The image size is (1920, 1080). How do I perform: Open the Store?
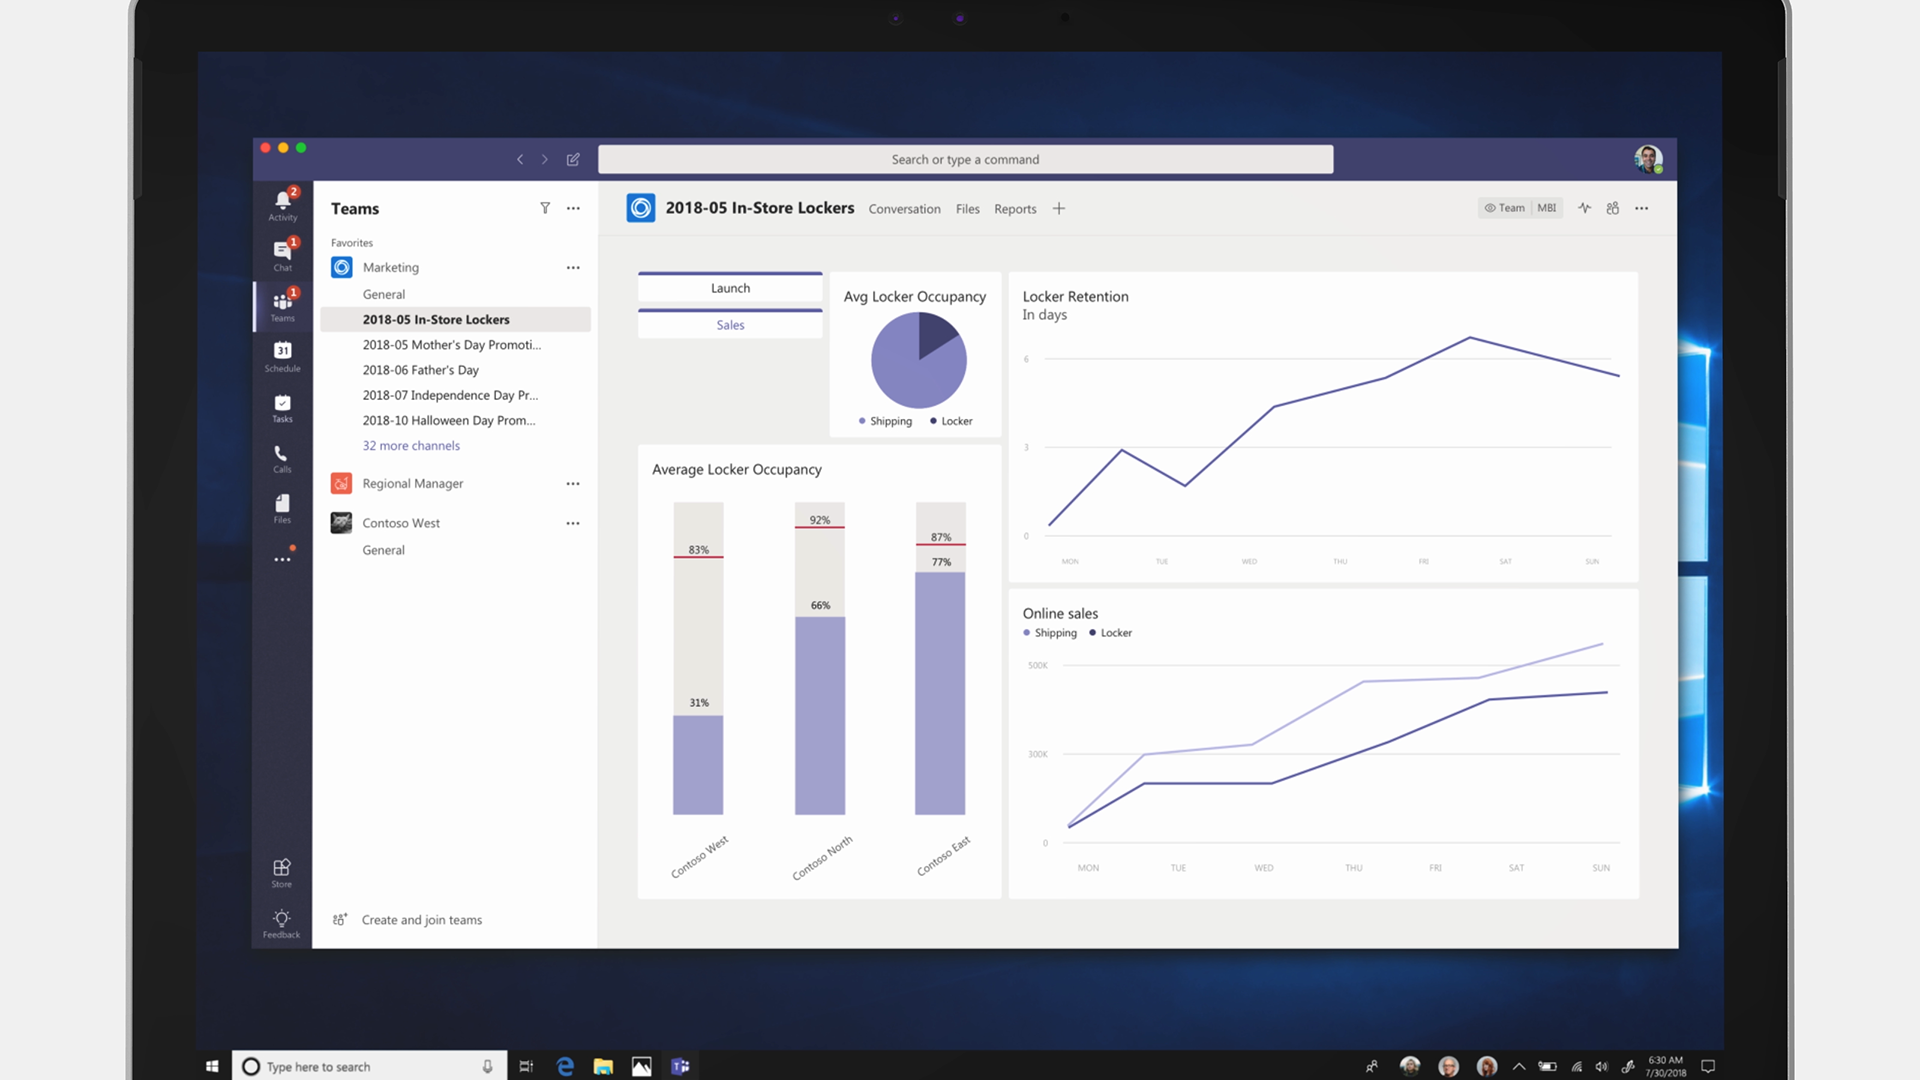(x=282, y=873)
